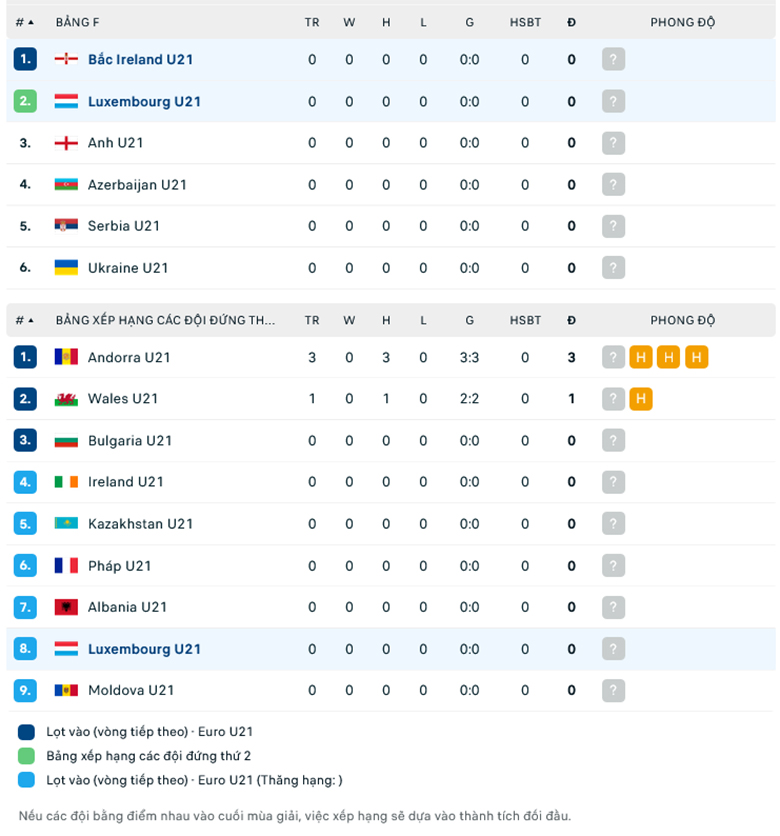Select the BẢNG F section header
Image resolution: width=780 pixels, height=836 pixels.
(77, 21)
